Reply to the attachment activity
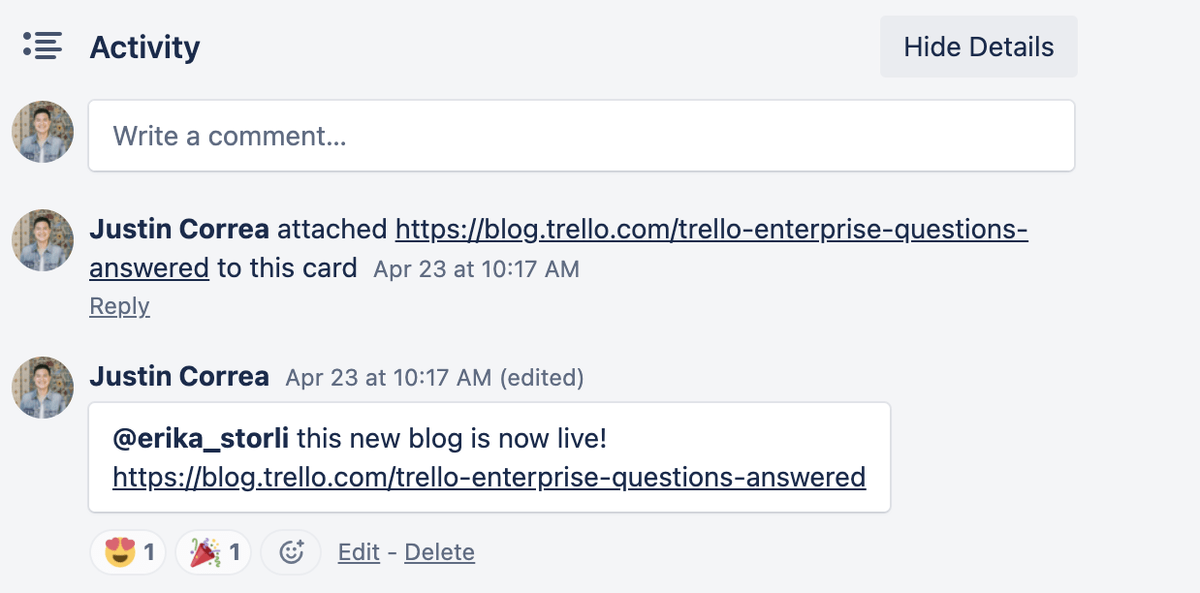1200x593 pixels. pyautogui.click(x=119, y=307)
